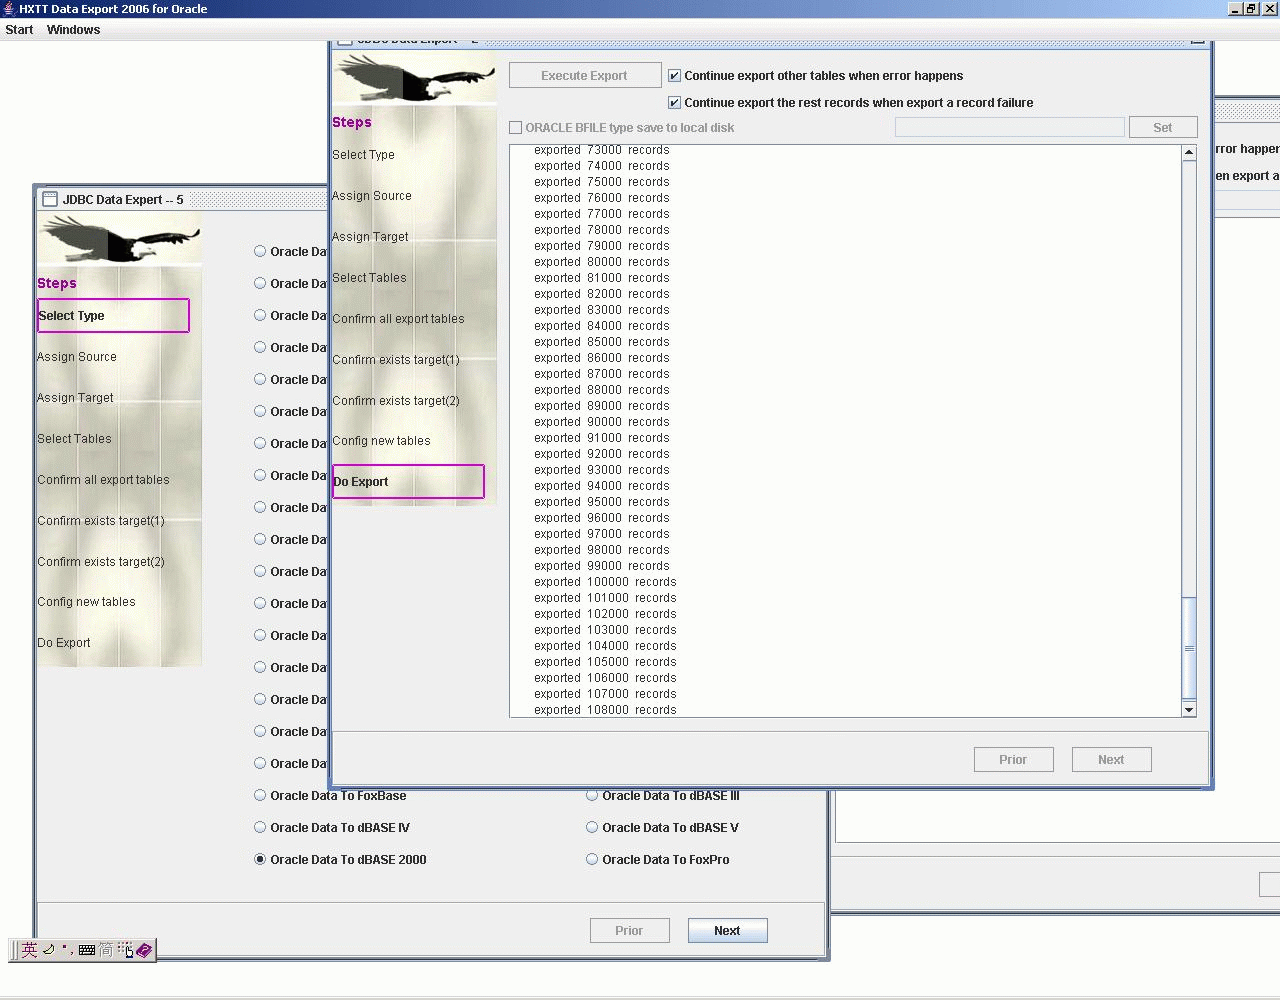Click log line 'exported 108000 records'
The image size is (1280, 1000).
point(605,710)
